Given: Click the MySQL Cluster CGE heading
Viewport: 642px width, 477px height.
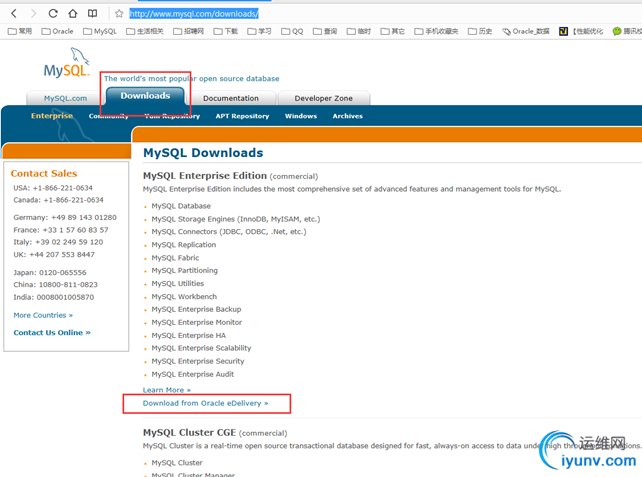Looking at the screenshot, I should coord(189,433).
